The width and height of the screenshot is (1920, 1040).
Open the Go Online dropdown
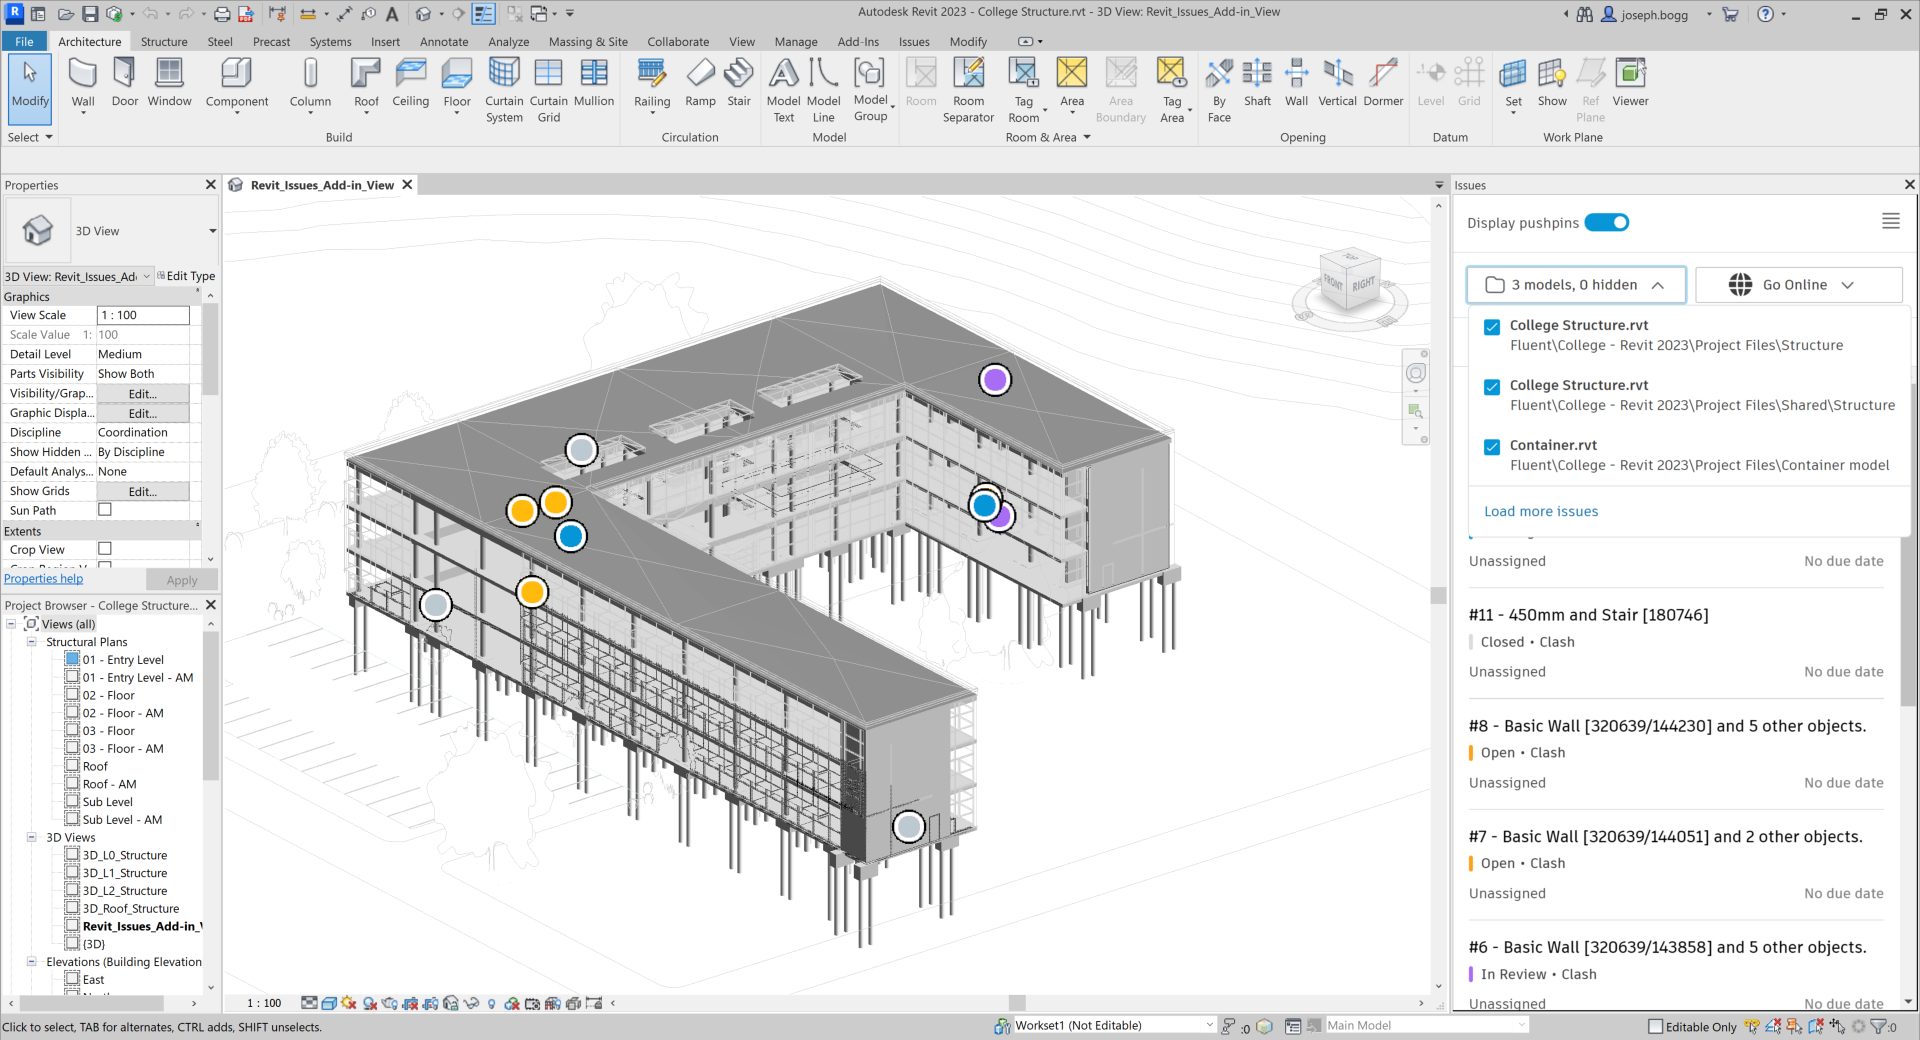(x=1797, y=284)
